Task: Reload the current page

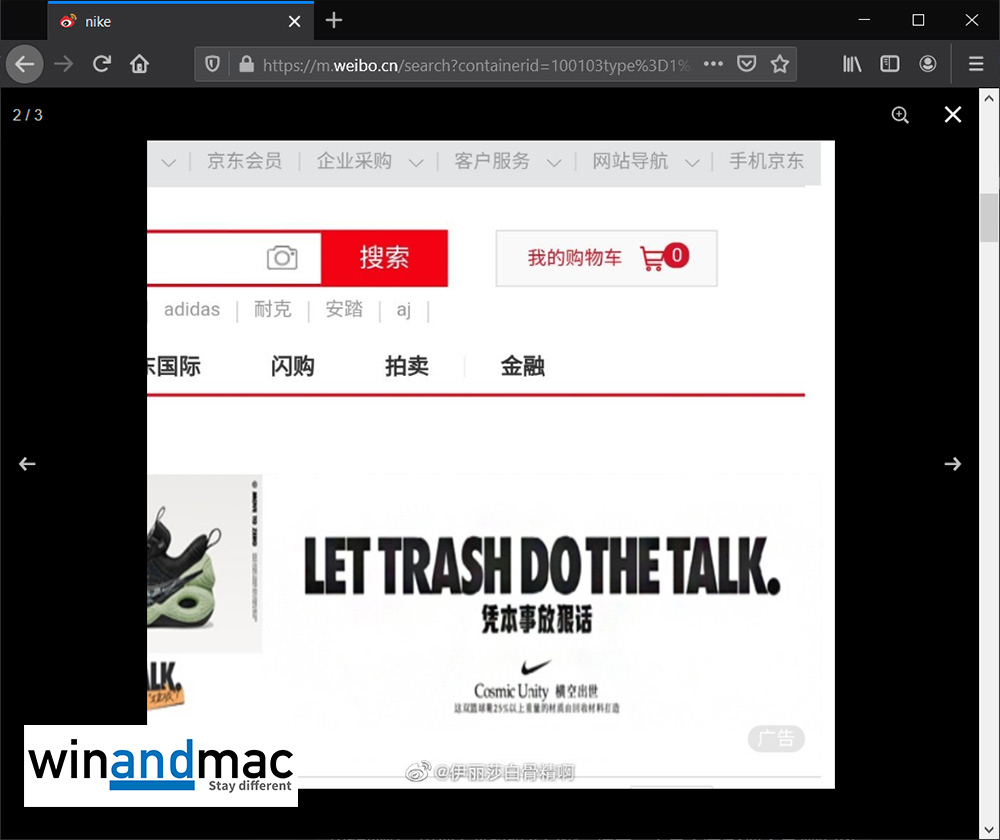Action: coord(101,64)
